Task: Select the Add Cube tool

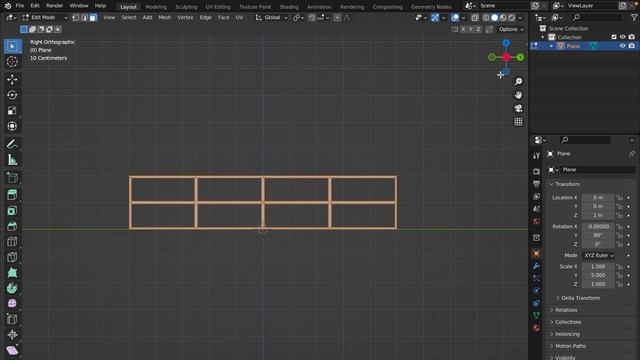Action: (12, 178)
